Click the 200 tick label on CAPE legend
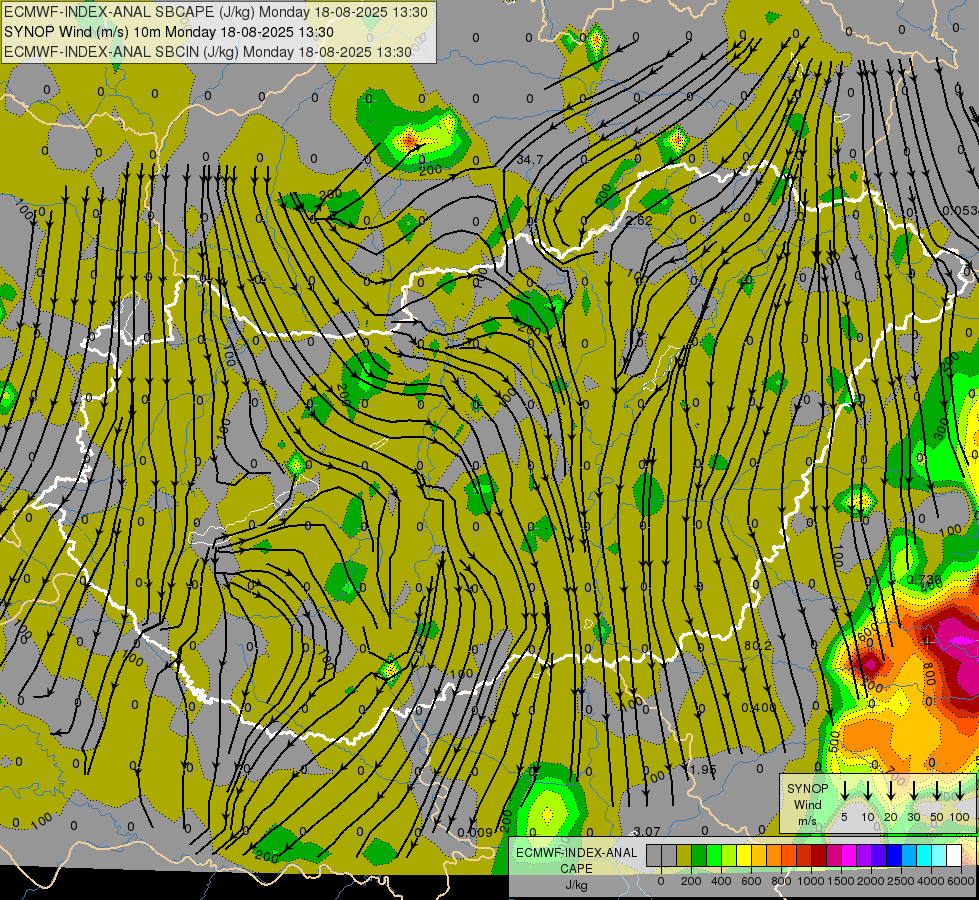This screenshot has height=900, width=979. point(691,881)
